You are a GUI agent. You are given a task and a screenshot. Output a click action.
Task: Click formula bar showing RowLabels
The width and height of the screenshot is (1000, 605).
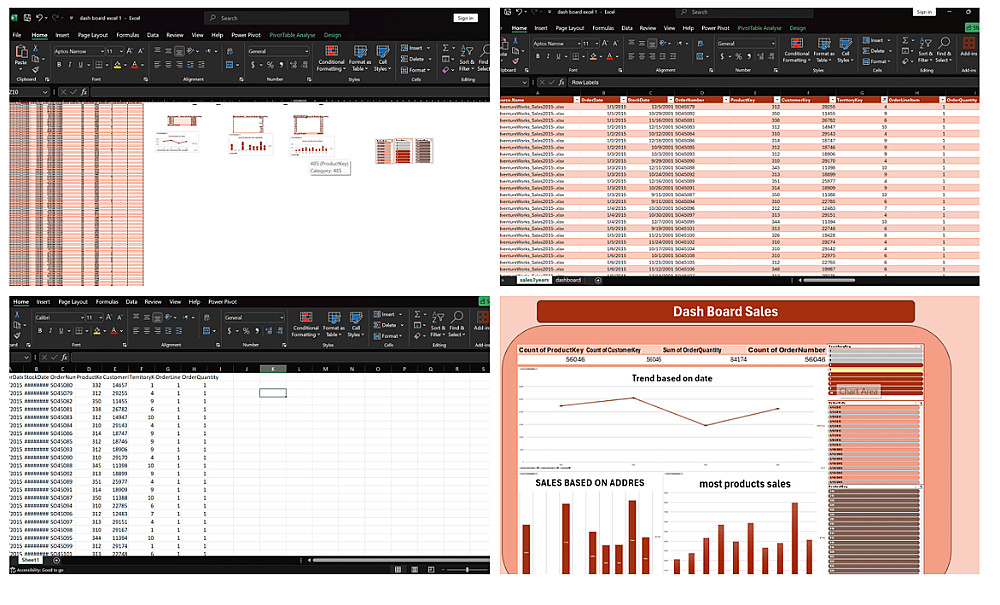click(772, 82)
